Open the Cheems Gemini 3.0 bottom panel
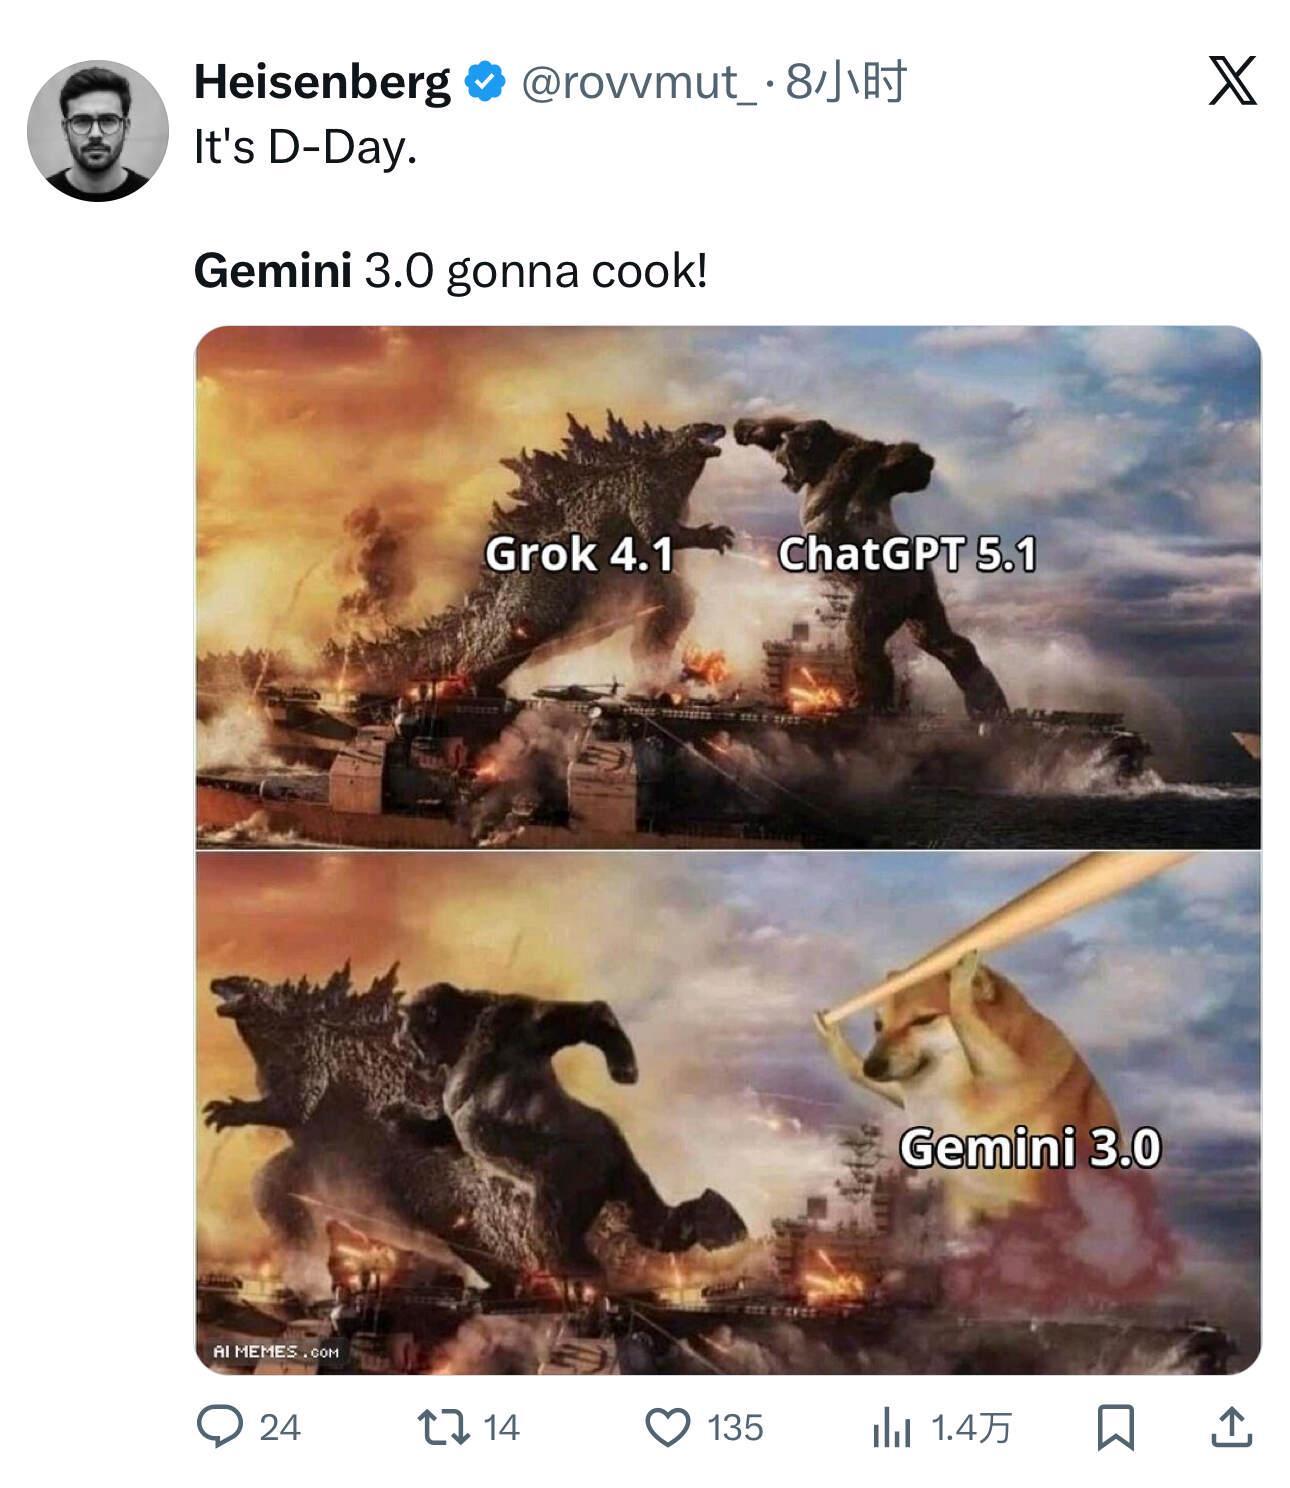Image resolution: width=1290 pixels, height=1488 pixels. [728, 1113]
